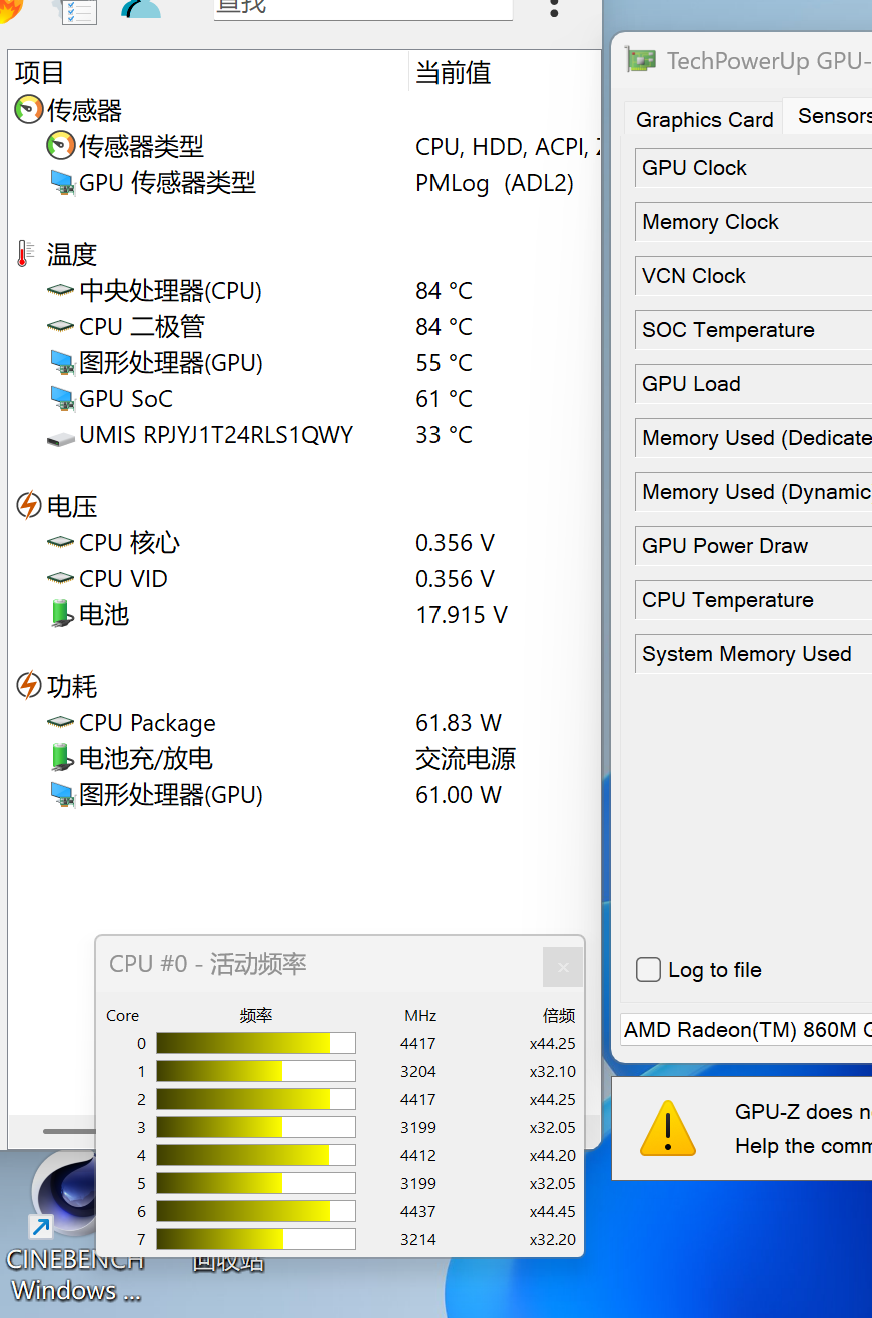Click the GPU 传感器类型 row icon

62,183
